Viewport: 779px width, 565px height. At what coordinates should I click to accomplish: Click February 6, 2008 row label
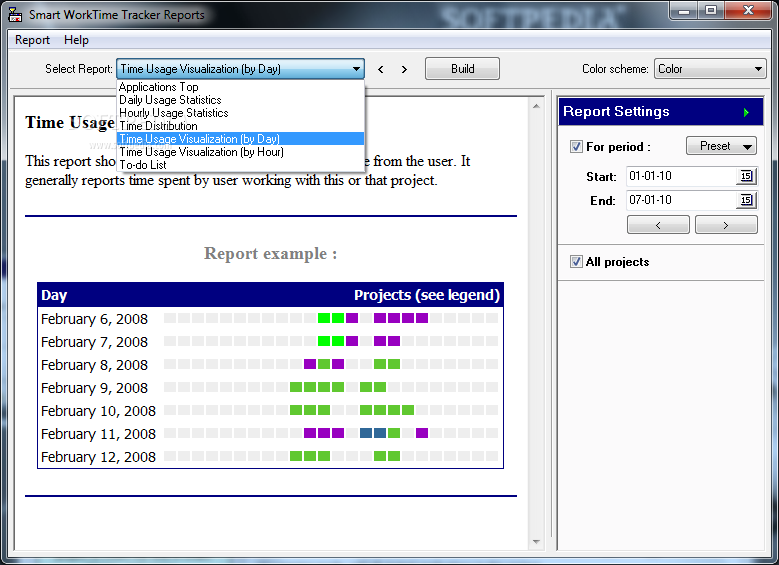94,319
